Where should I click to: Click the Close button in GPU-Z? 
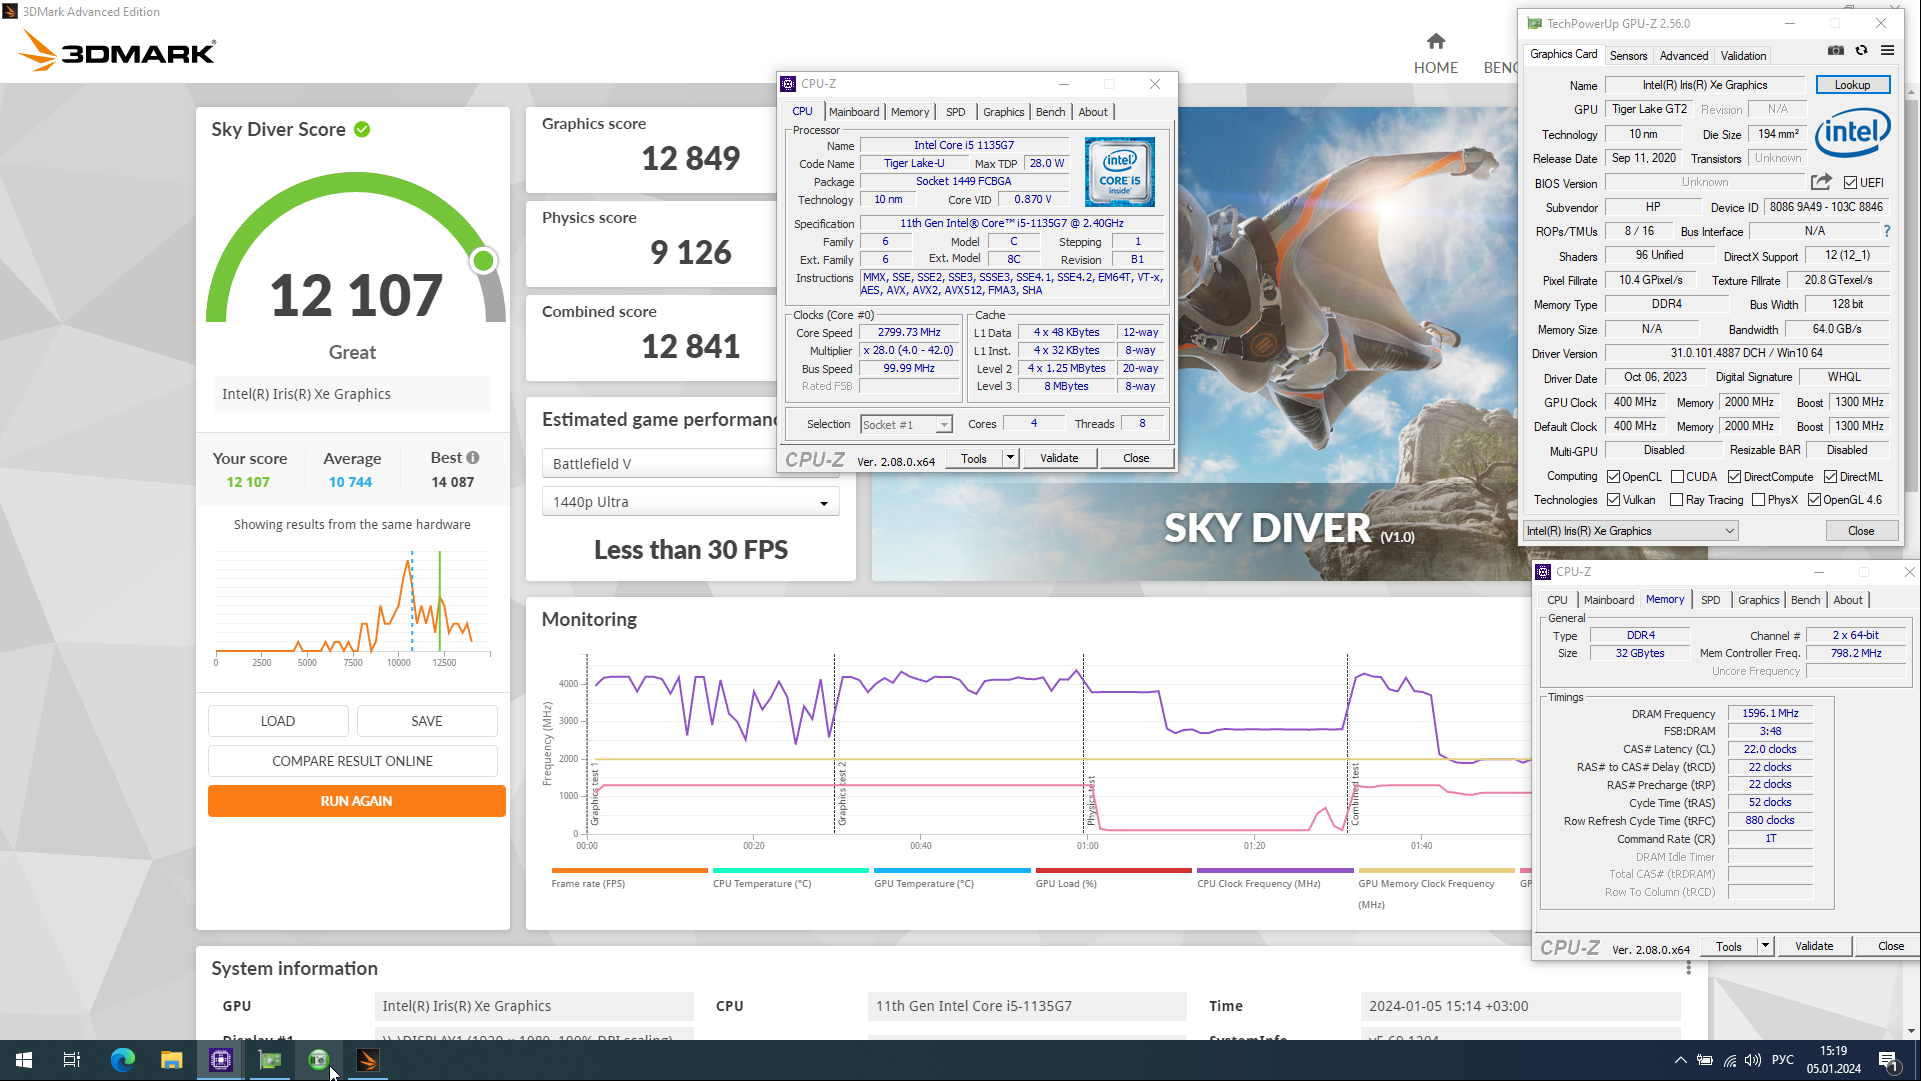click(x=1861, y=531)
